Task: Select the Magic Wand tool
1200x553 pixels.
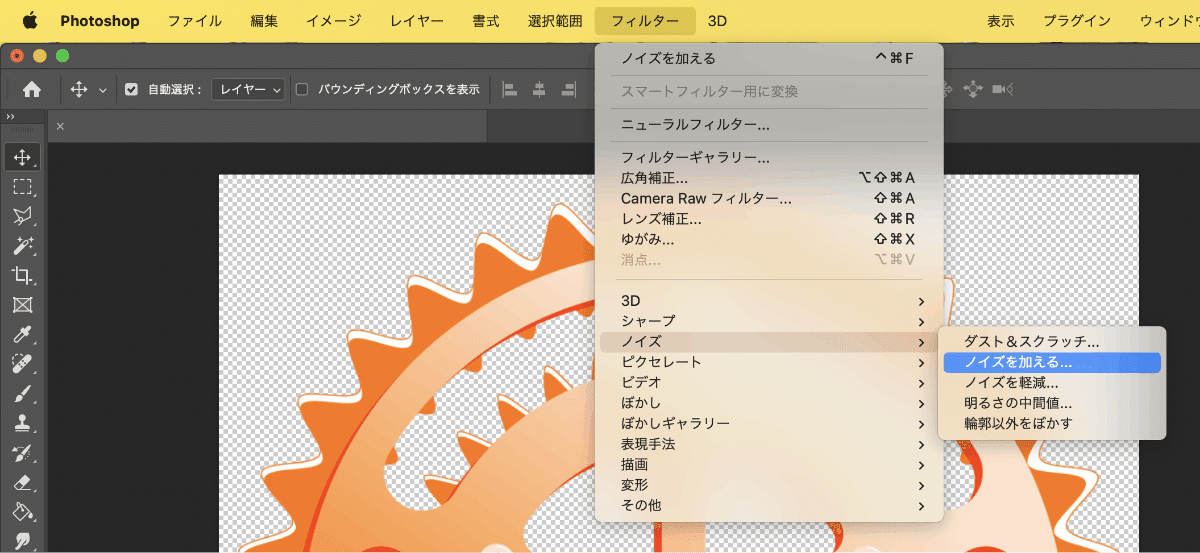Action: coord(22,246)
